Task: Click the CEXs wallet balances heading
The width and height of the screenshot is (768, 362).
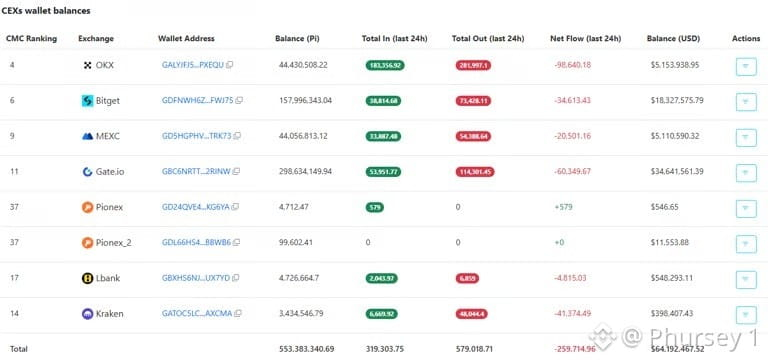Action: [46, 11]
